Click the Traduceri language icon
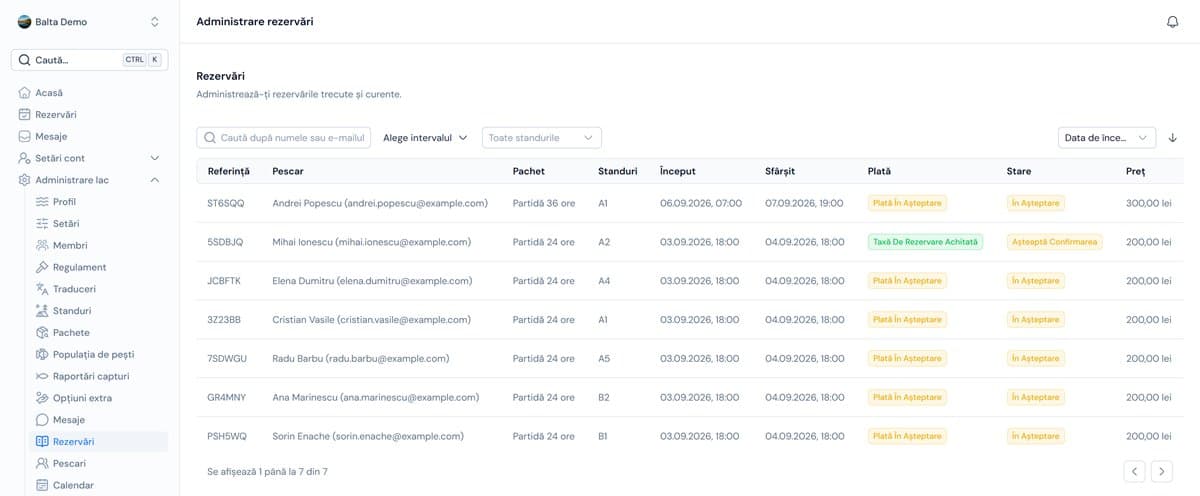Image resolution: width=1200 pixels, height=496 pixels. coord(42,289)
